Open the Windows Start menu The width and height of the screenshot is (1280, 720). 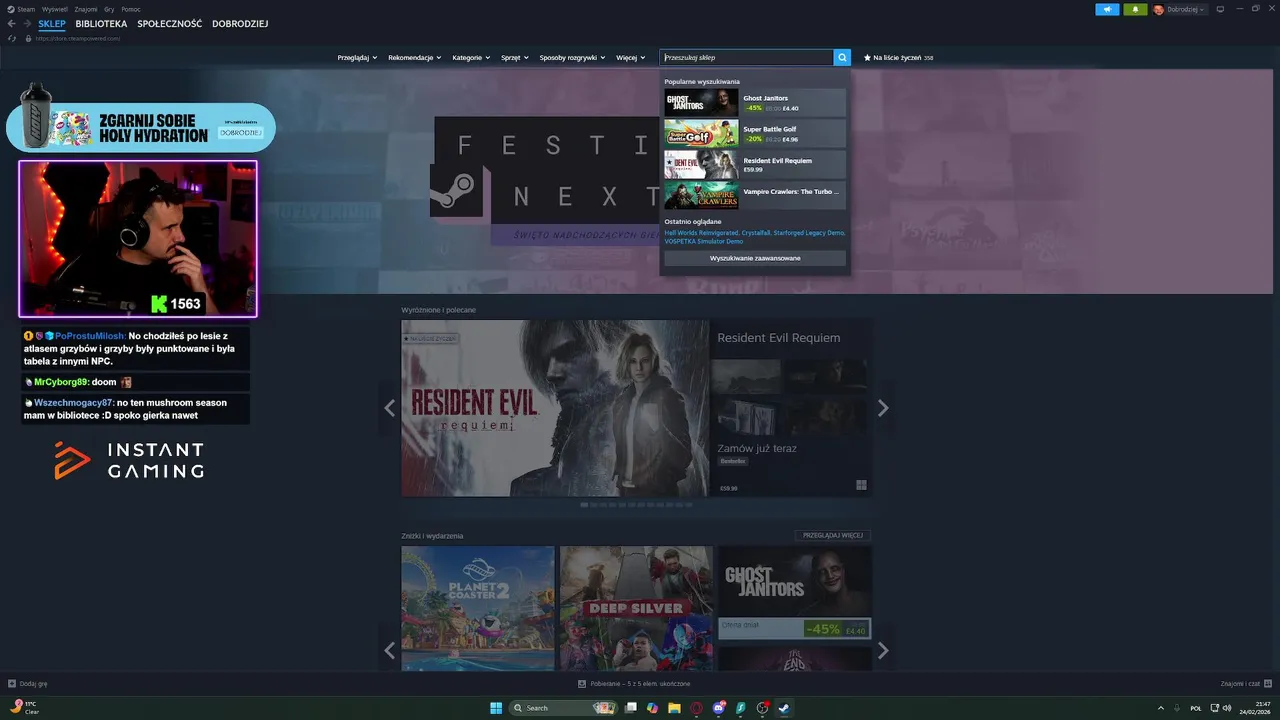(496, 708)
